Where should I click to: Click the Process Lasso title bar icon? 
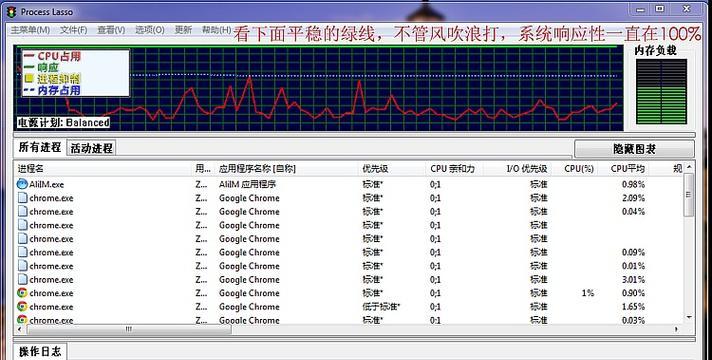11,12
